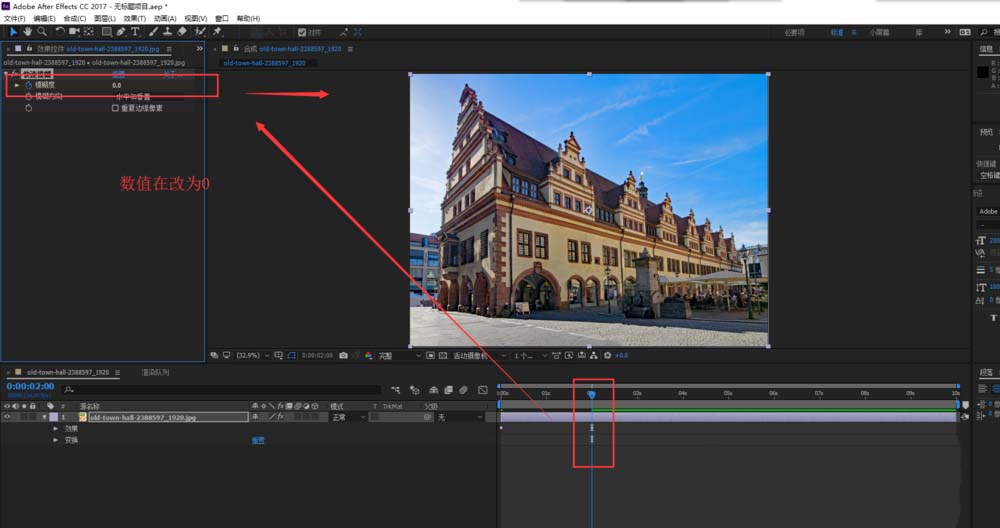The height and width of the screenshot is (528, 1000).
Task: Open the layer blending mode dropdown
Action: click(x=348, y=417)
